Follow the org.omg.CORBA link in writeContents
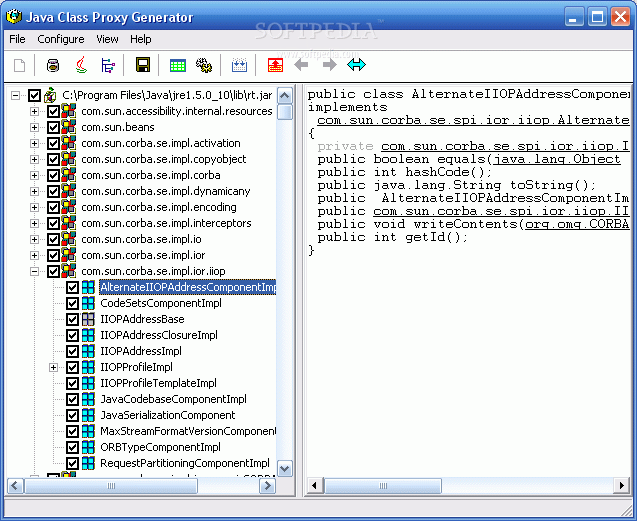 [577, 224]
